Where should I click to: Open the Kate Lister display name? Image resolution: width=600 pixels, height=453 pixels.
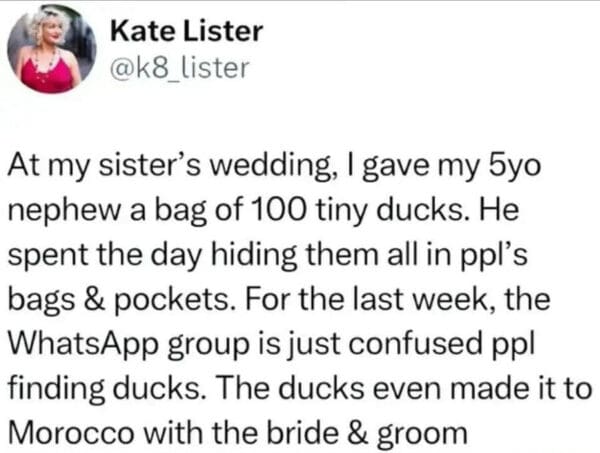coord(185,31)
